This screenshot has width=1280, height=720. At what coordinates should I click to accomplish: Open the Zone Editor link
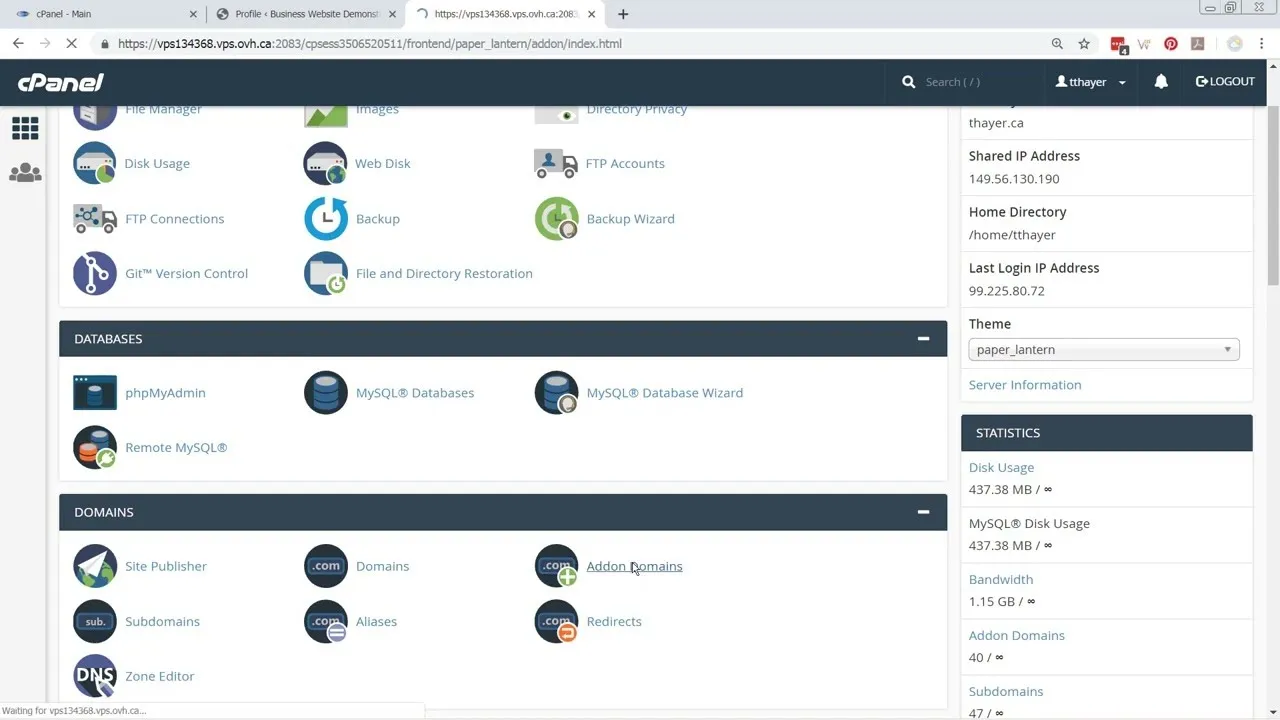(159, 676)
